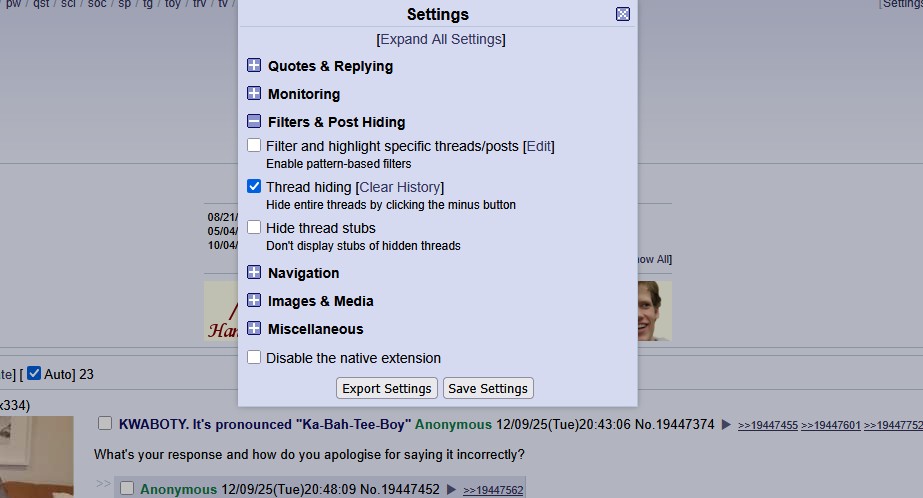Follow backlink >>19447601
This screenshot has height=498, width=923.
(x=831, y=426)
